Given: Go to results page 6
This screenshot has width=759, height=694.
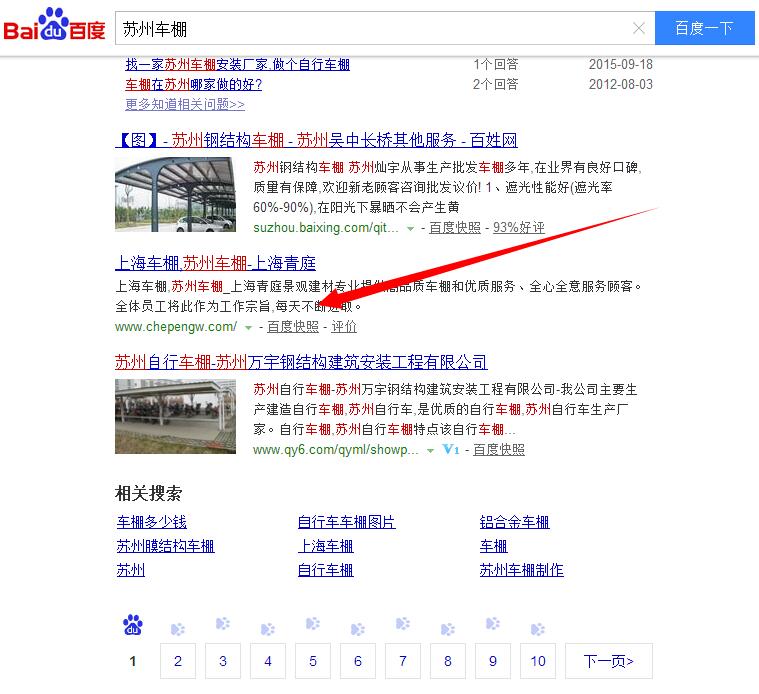Looking at the screenshot, I should [358, 661].
